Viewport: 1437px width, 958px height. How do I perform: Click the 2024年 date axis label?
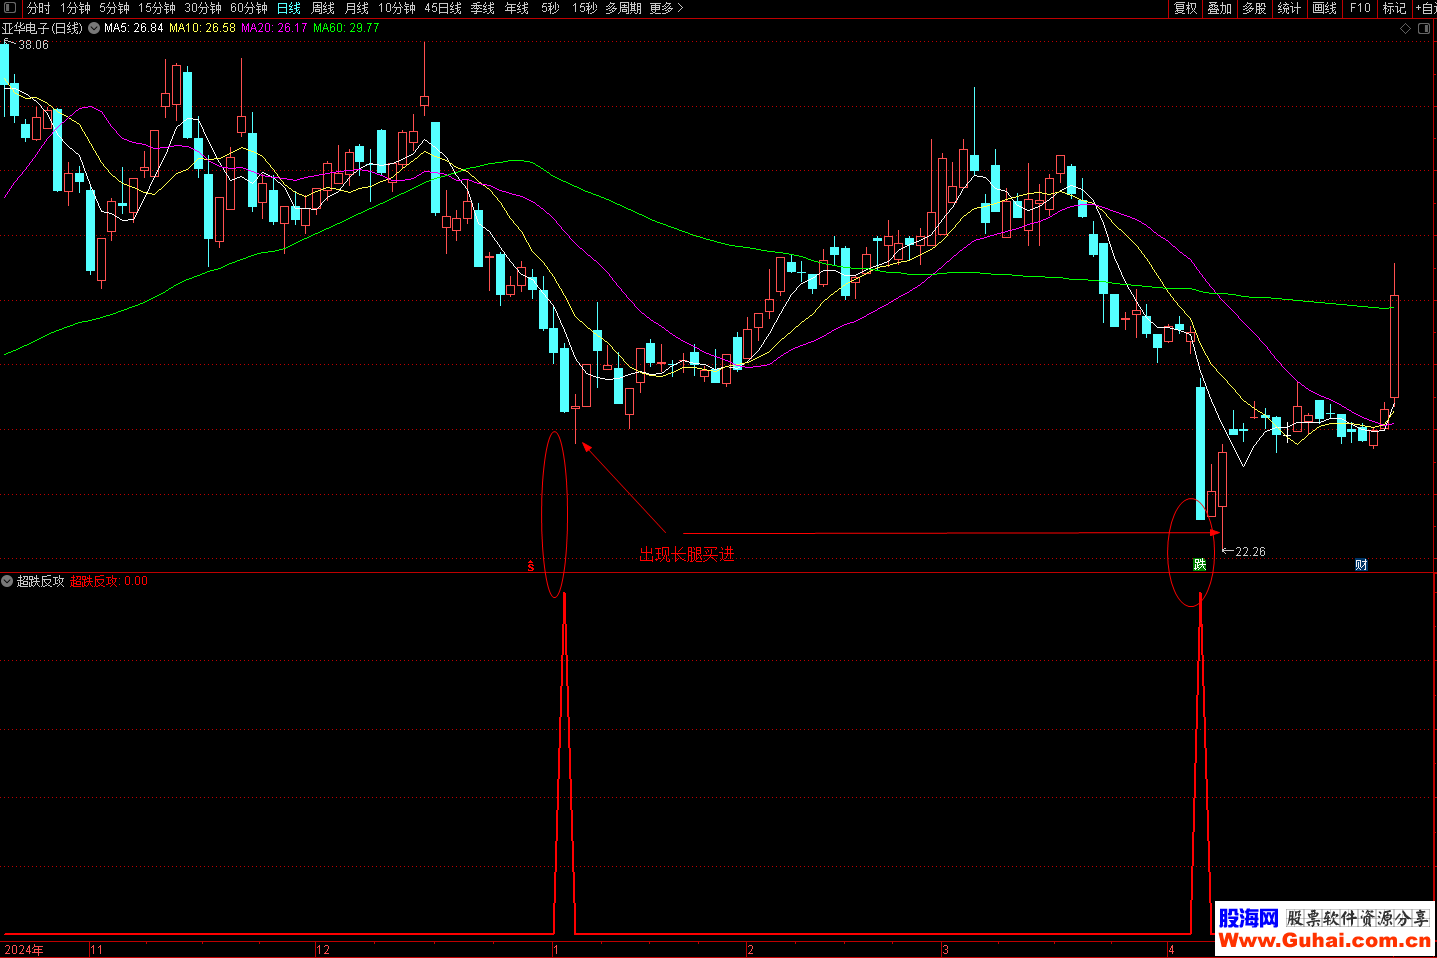tap(24, 950)
